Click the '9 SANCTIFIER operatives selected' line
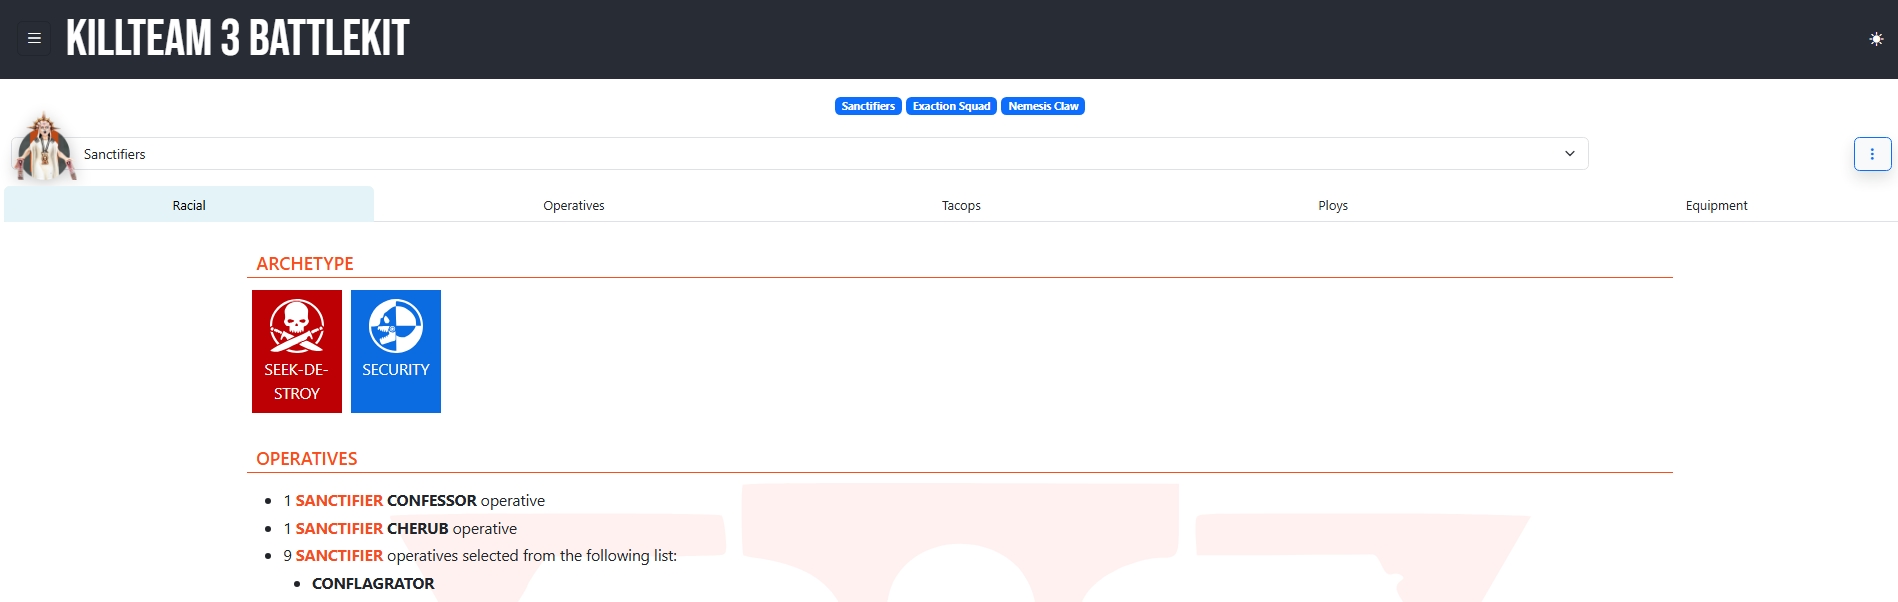This screenshot has width=1898, height=602. [480, 556]
